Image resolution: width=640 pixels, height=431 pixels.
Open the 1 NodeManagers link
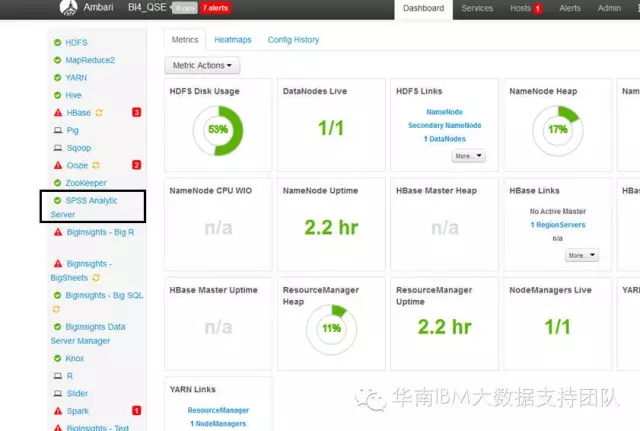pos(218,424)
